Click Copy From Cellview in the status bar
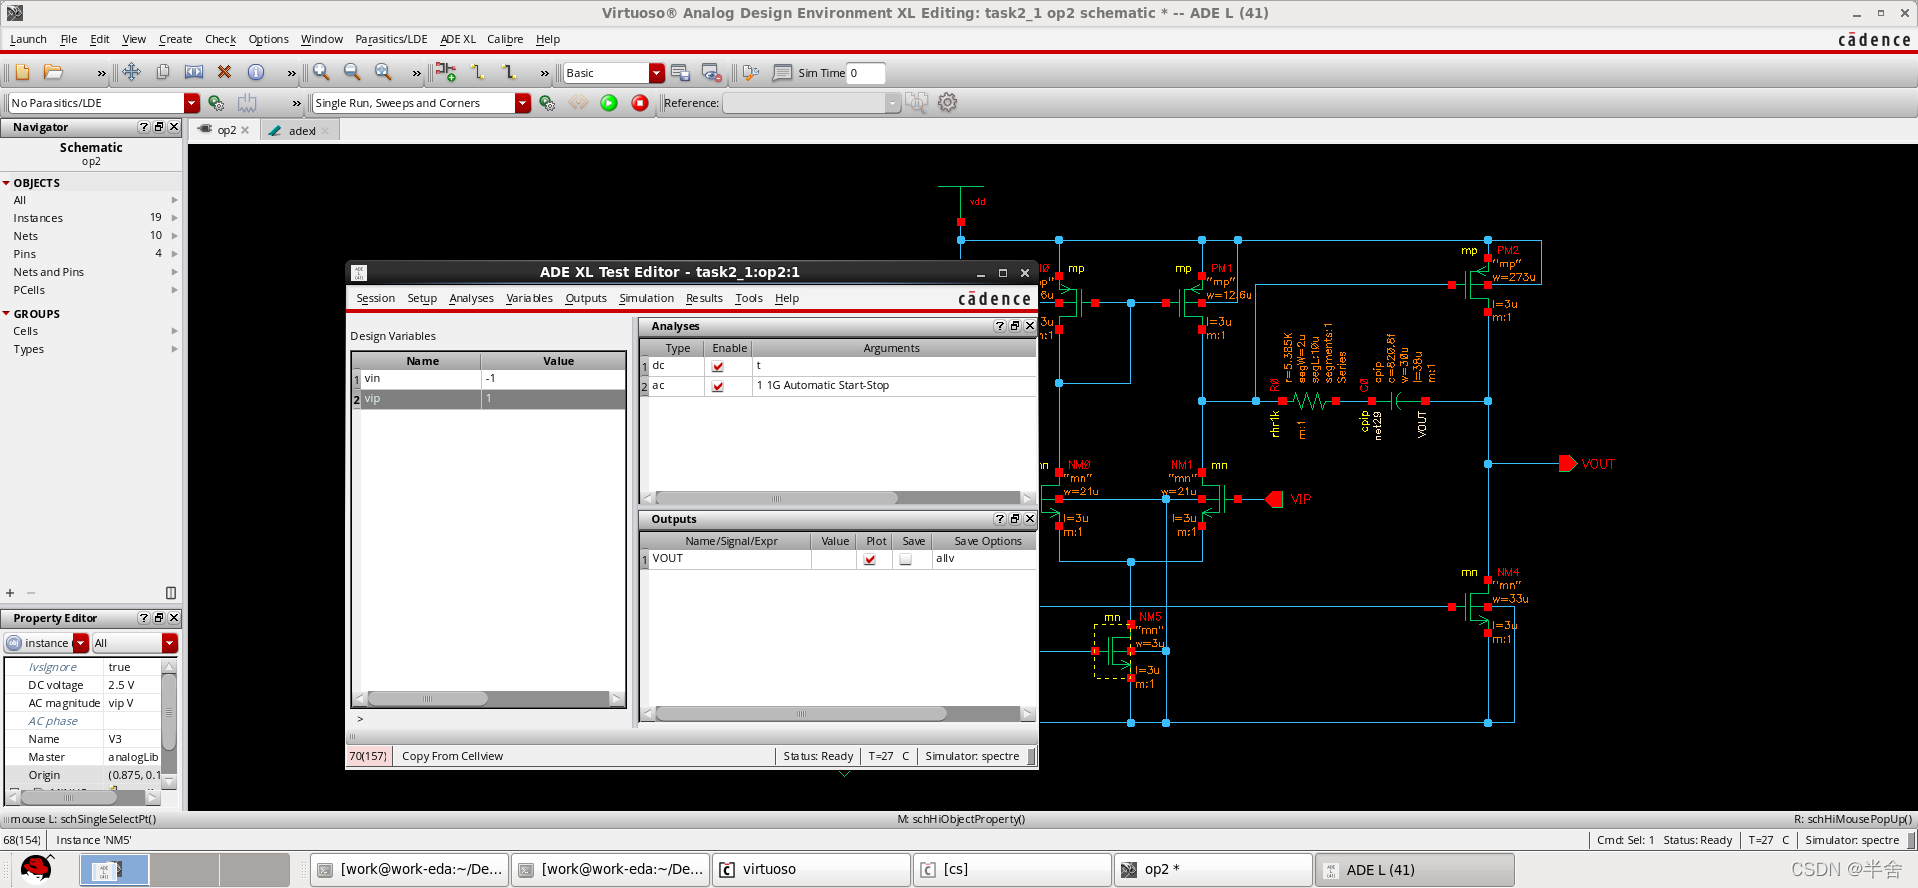The height and width of the screenshot is (888, 1918). click(452, 756)
